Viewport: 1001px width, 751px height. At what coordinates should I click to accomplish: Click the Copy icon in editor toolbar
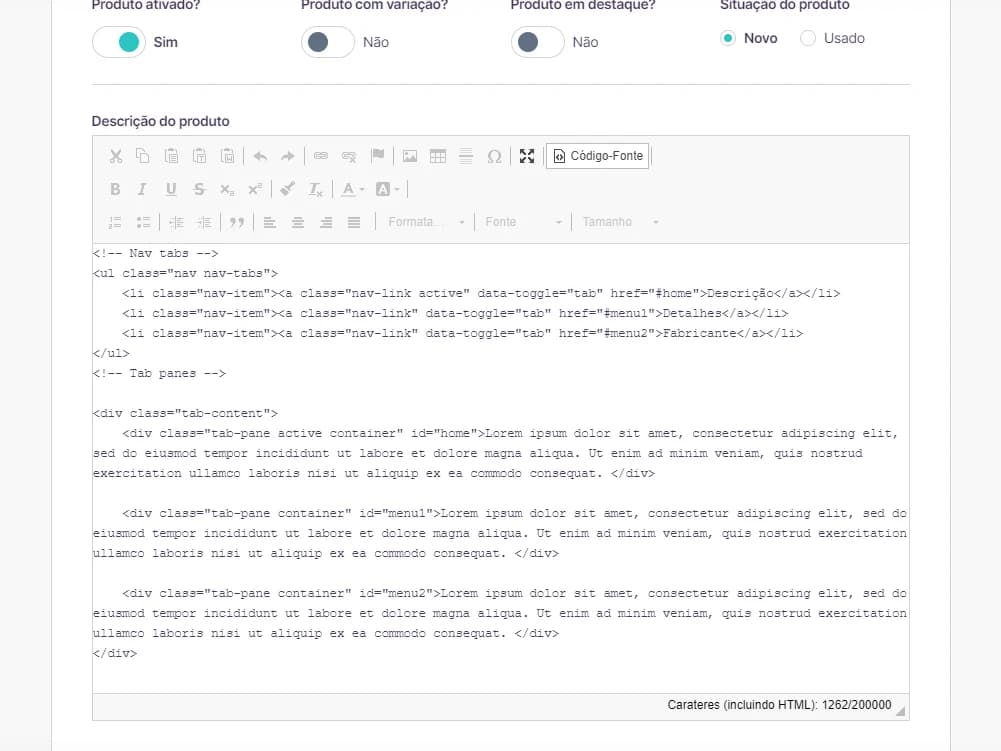[142, 156]
